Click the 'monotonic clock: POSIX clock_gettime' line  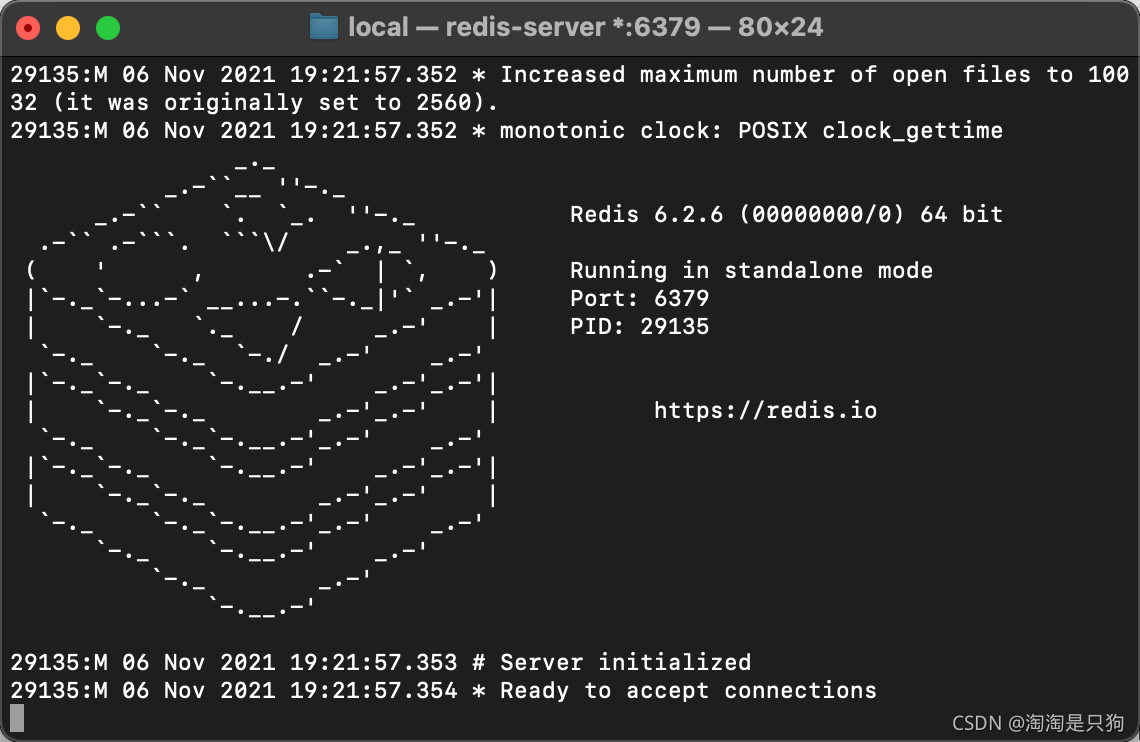506,131
